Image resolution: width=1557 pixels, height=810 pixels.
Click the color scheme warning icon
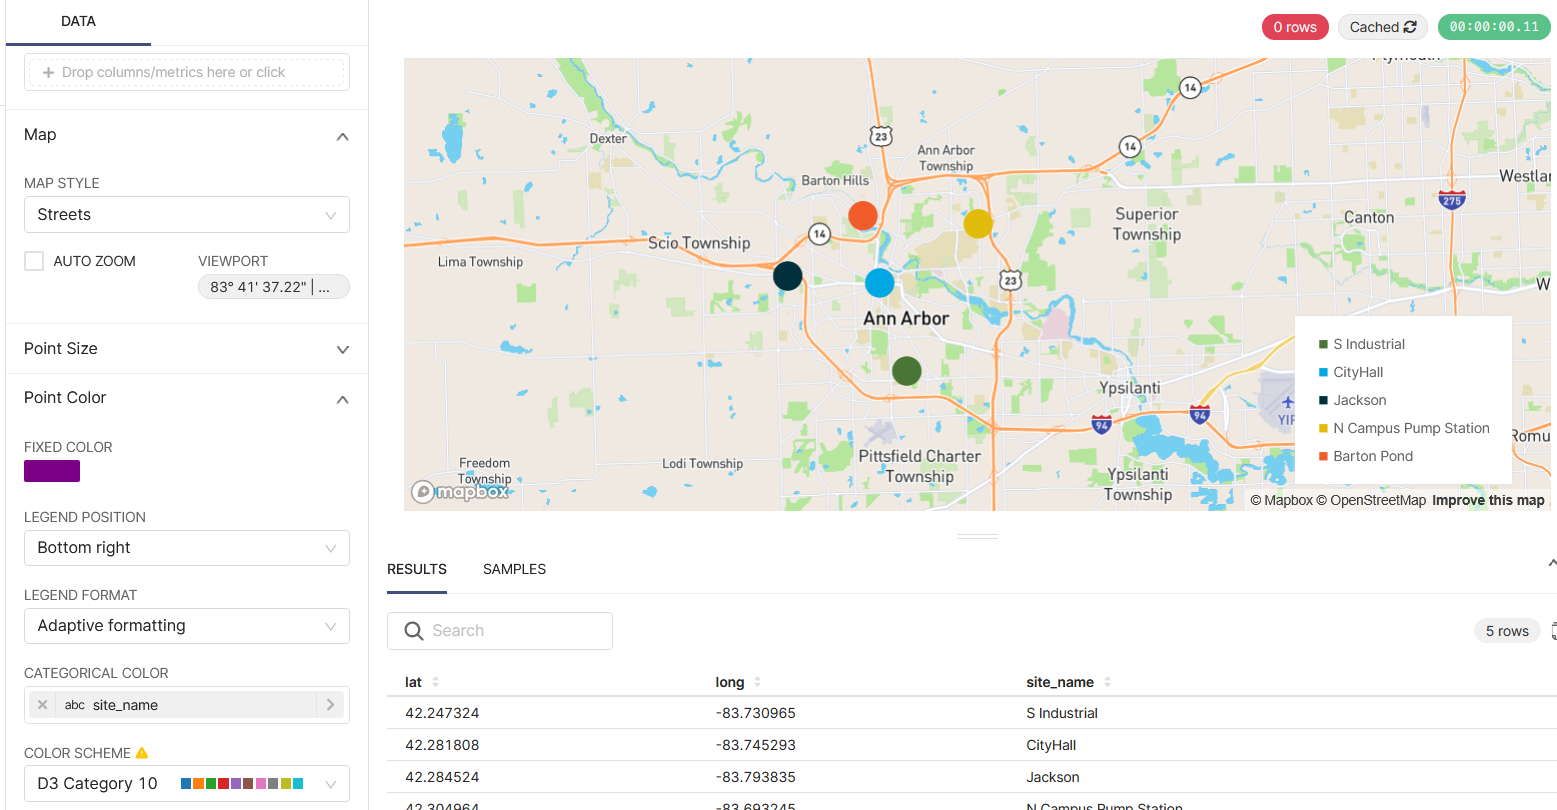(142, 753)
